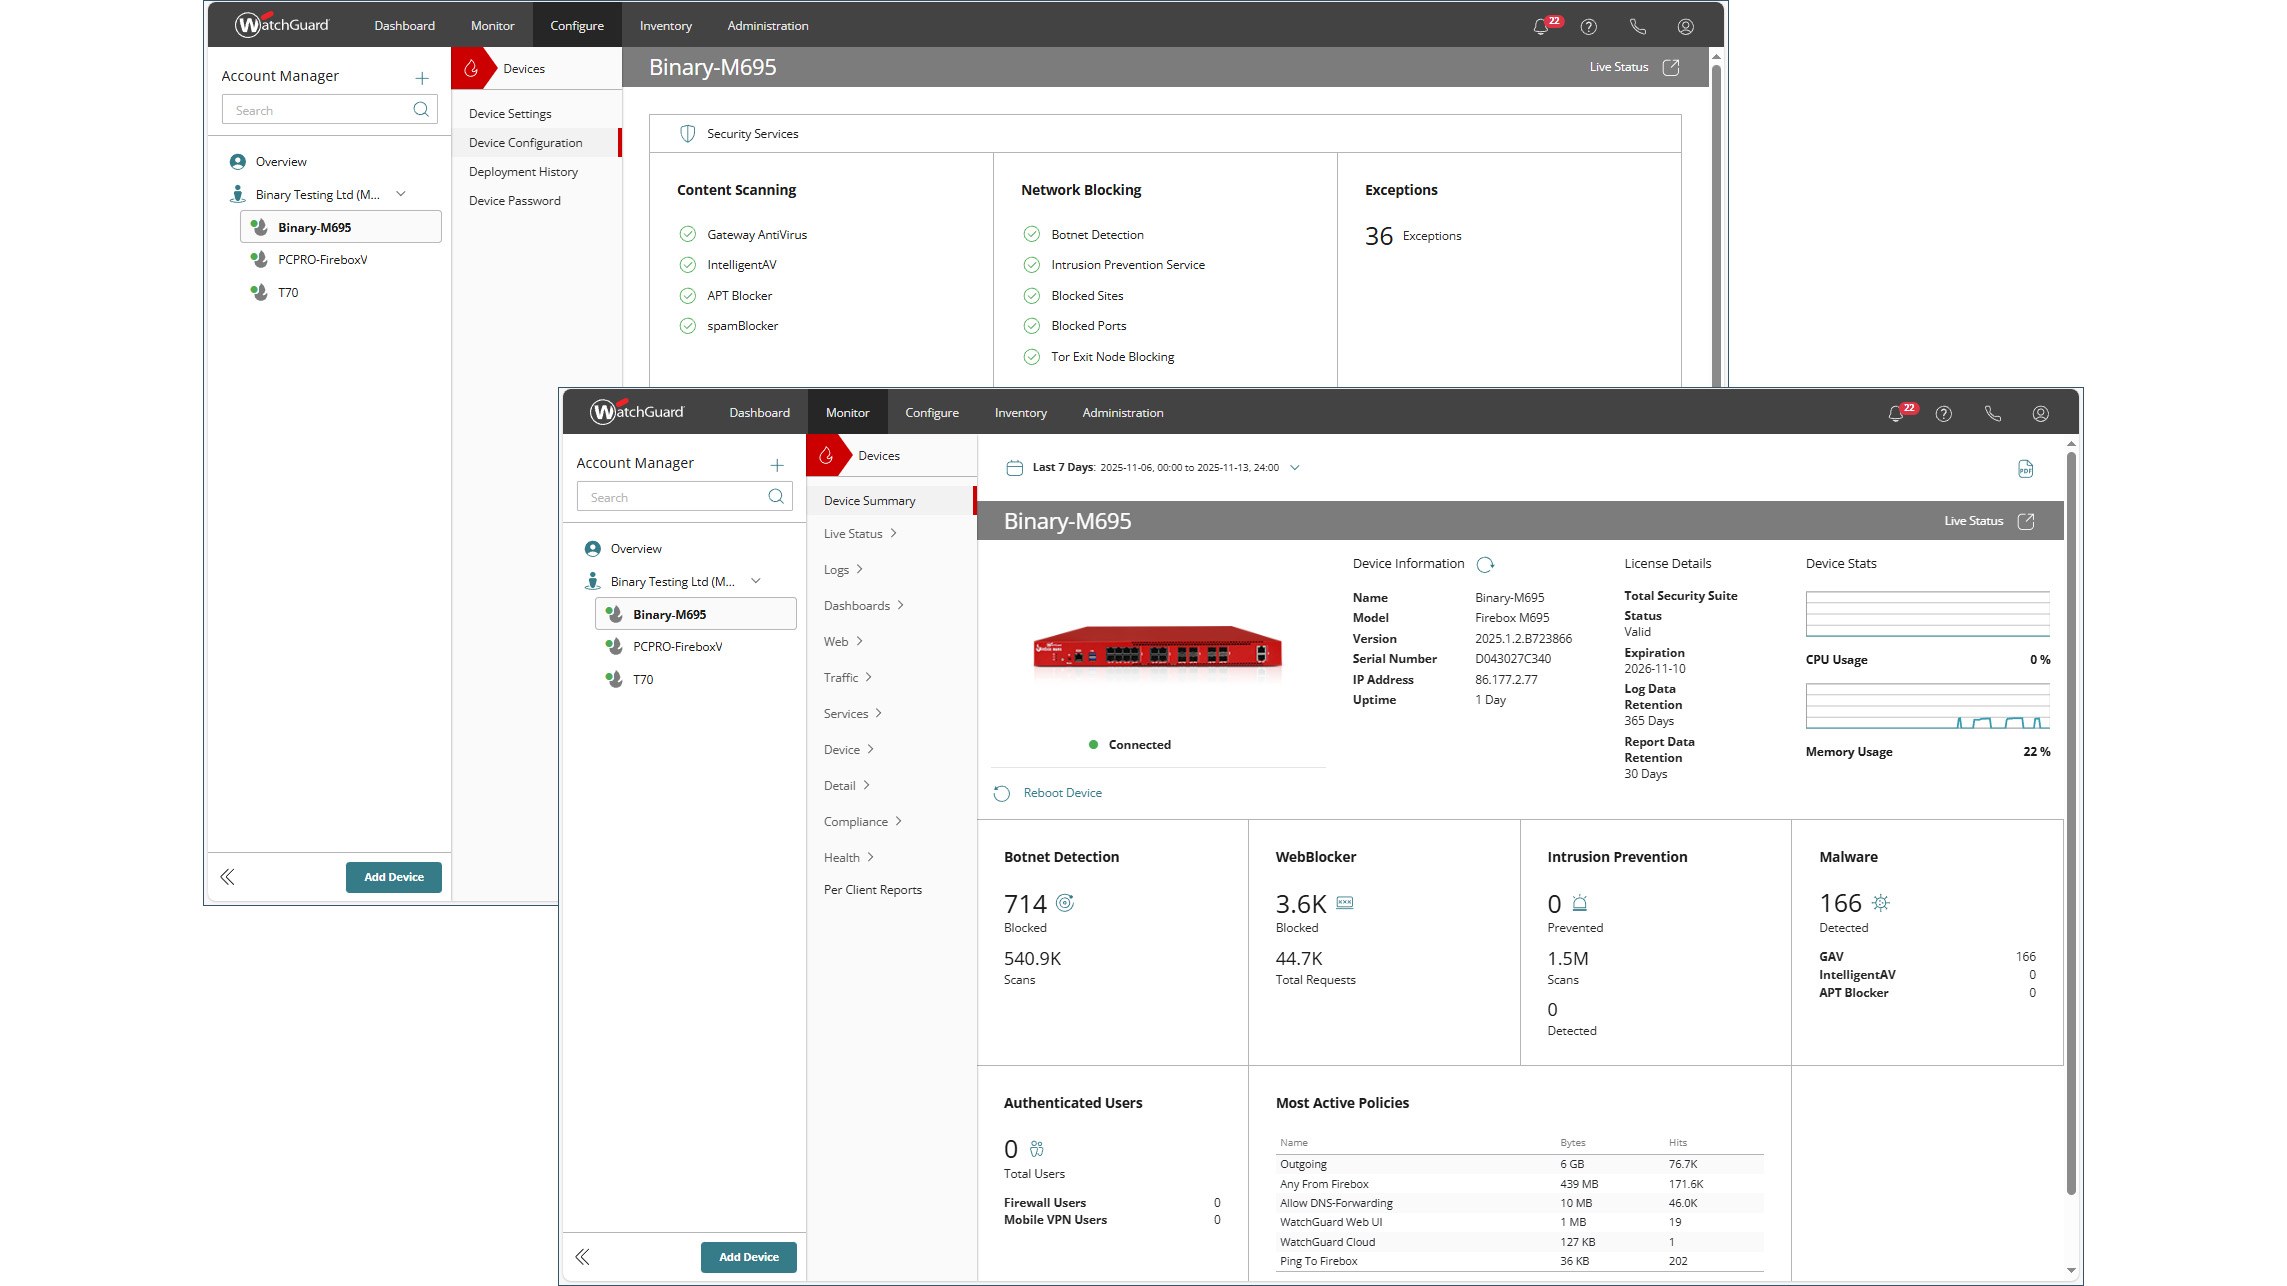The height and width of the screenshot is (1286, 2287).
Task: Export the device summary as PDF
Action: click(2026, 468)
